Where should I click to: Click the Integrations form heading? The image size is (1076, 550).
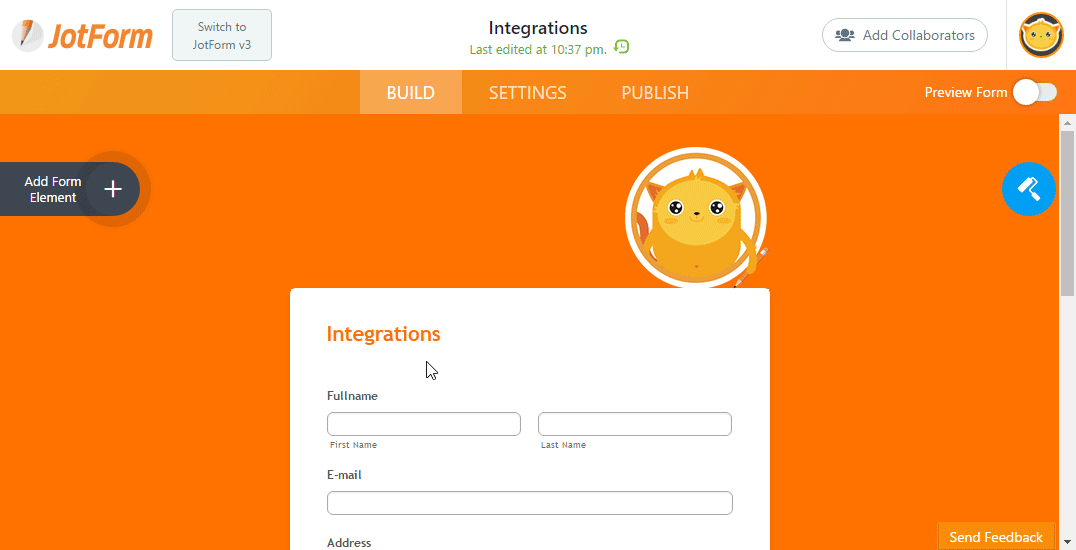pyautogui.click(x=383, y=334)
